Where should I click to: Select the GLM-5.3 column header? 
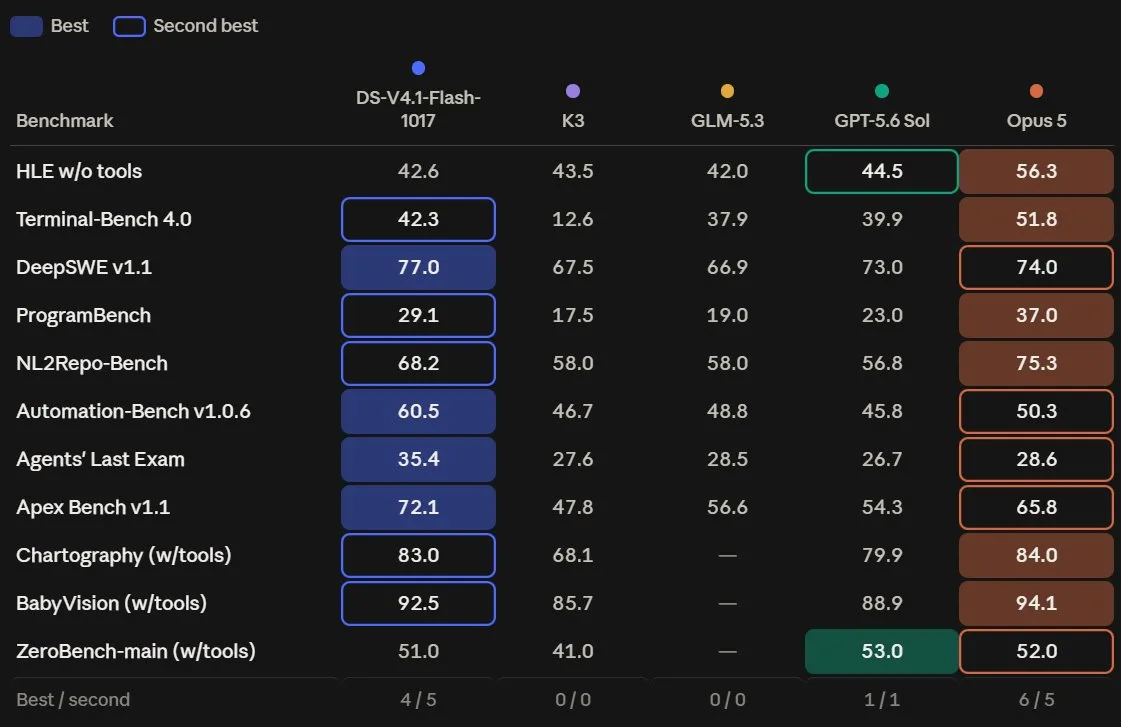click(727, 120)
